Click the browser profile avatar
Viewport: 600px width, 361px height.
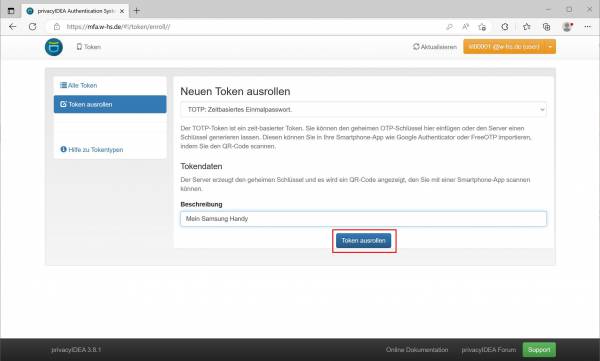coord(567,27)
